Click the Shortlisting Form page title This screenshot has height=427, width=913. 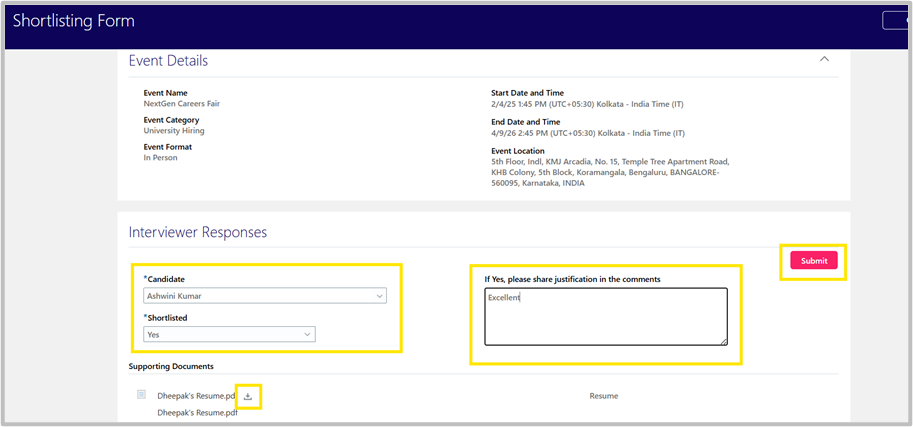pyautogui.click(x=74, y=21)
